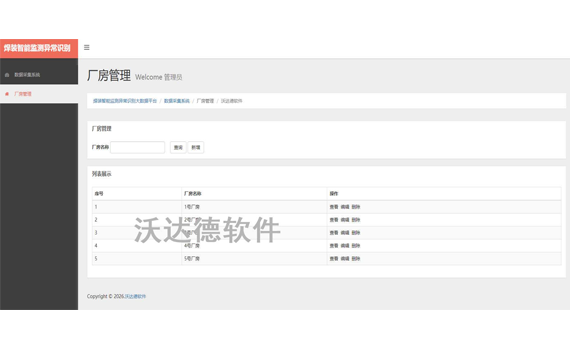Delete the row 3 factory entry
The width and height of the screenshot is (570, 360).
click(x=356, y=233)
